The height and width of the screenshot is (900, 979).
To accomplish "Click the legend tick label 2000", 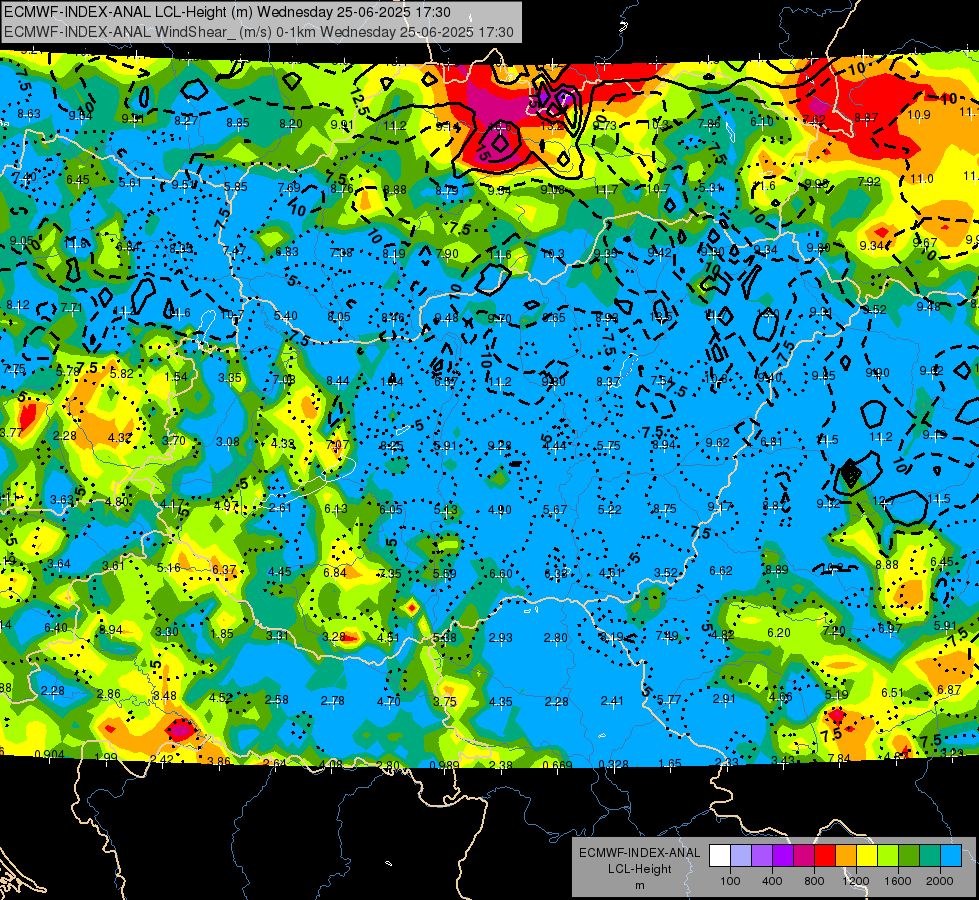I will coord(940,881).
